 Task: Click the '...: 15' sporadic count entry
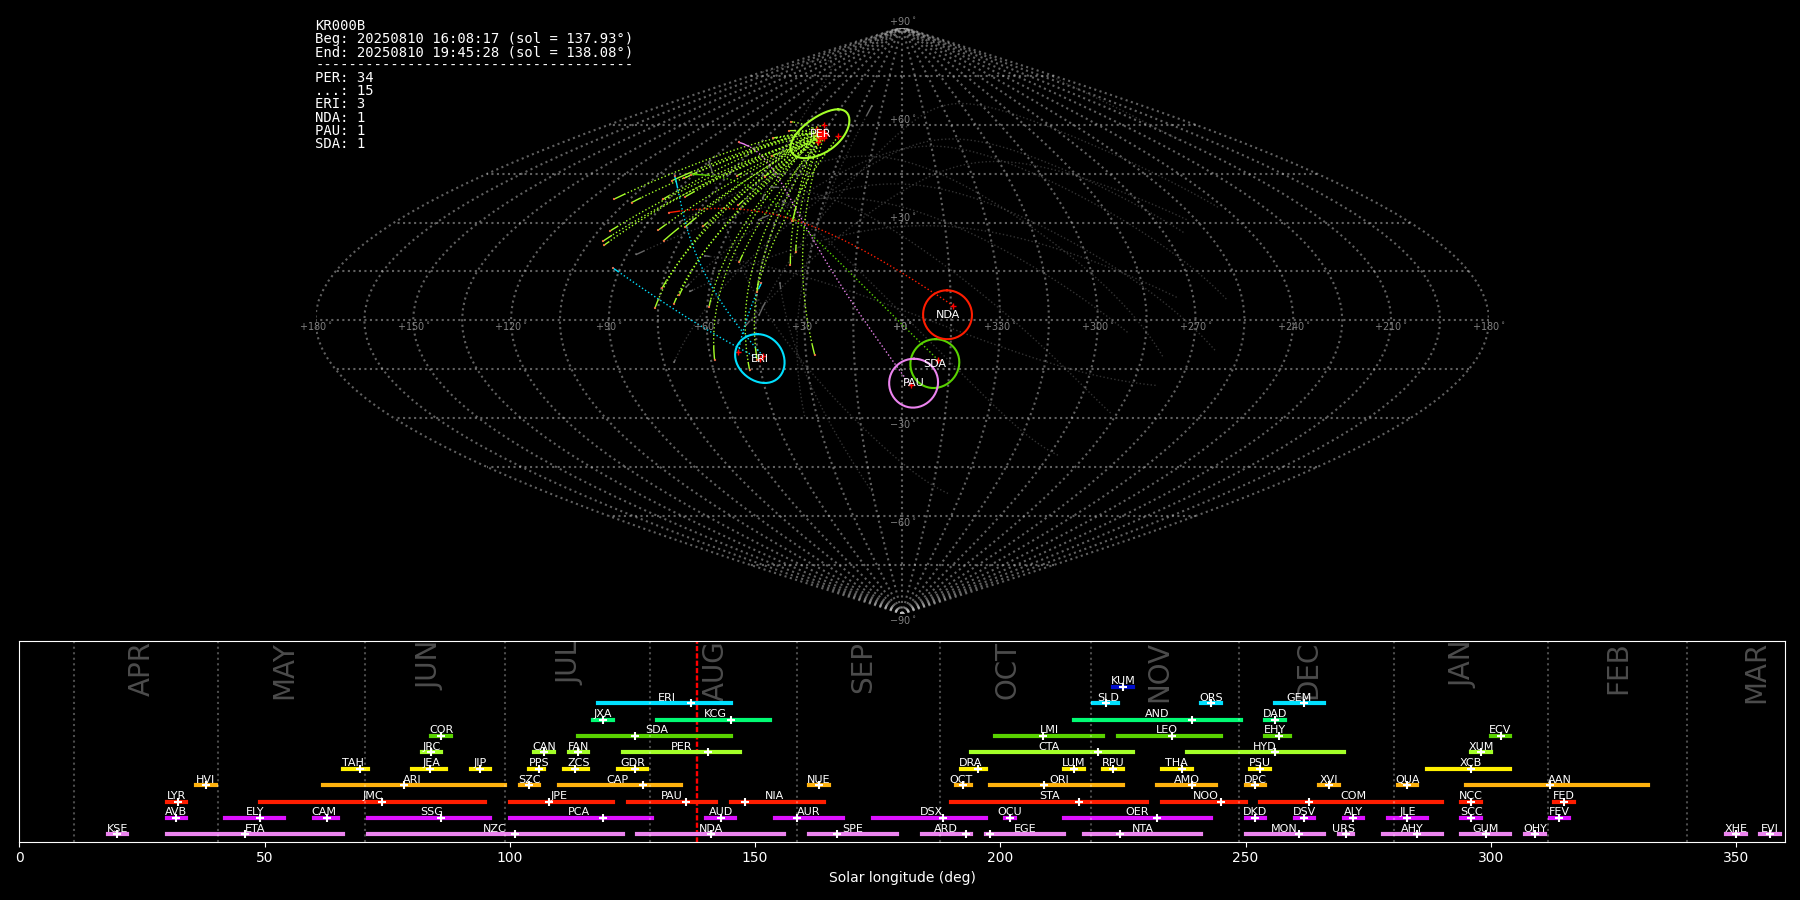point(344,91)
